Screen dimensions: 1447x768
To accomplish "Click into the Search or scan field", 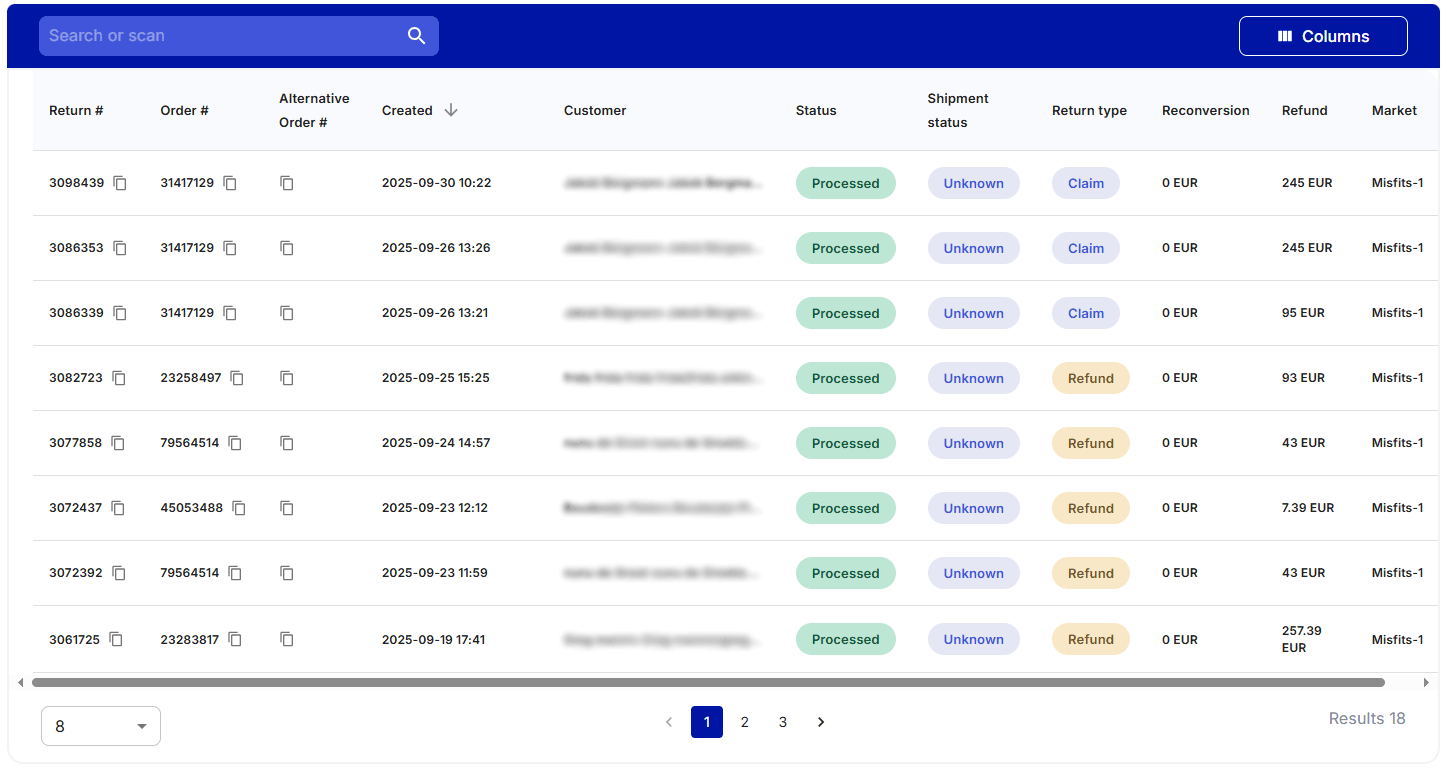I will pos(220,35).
